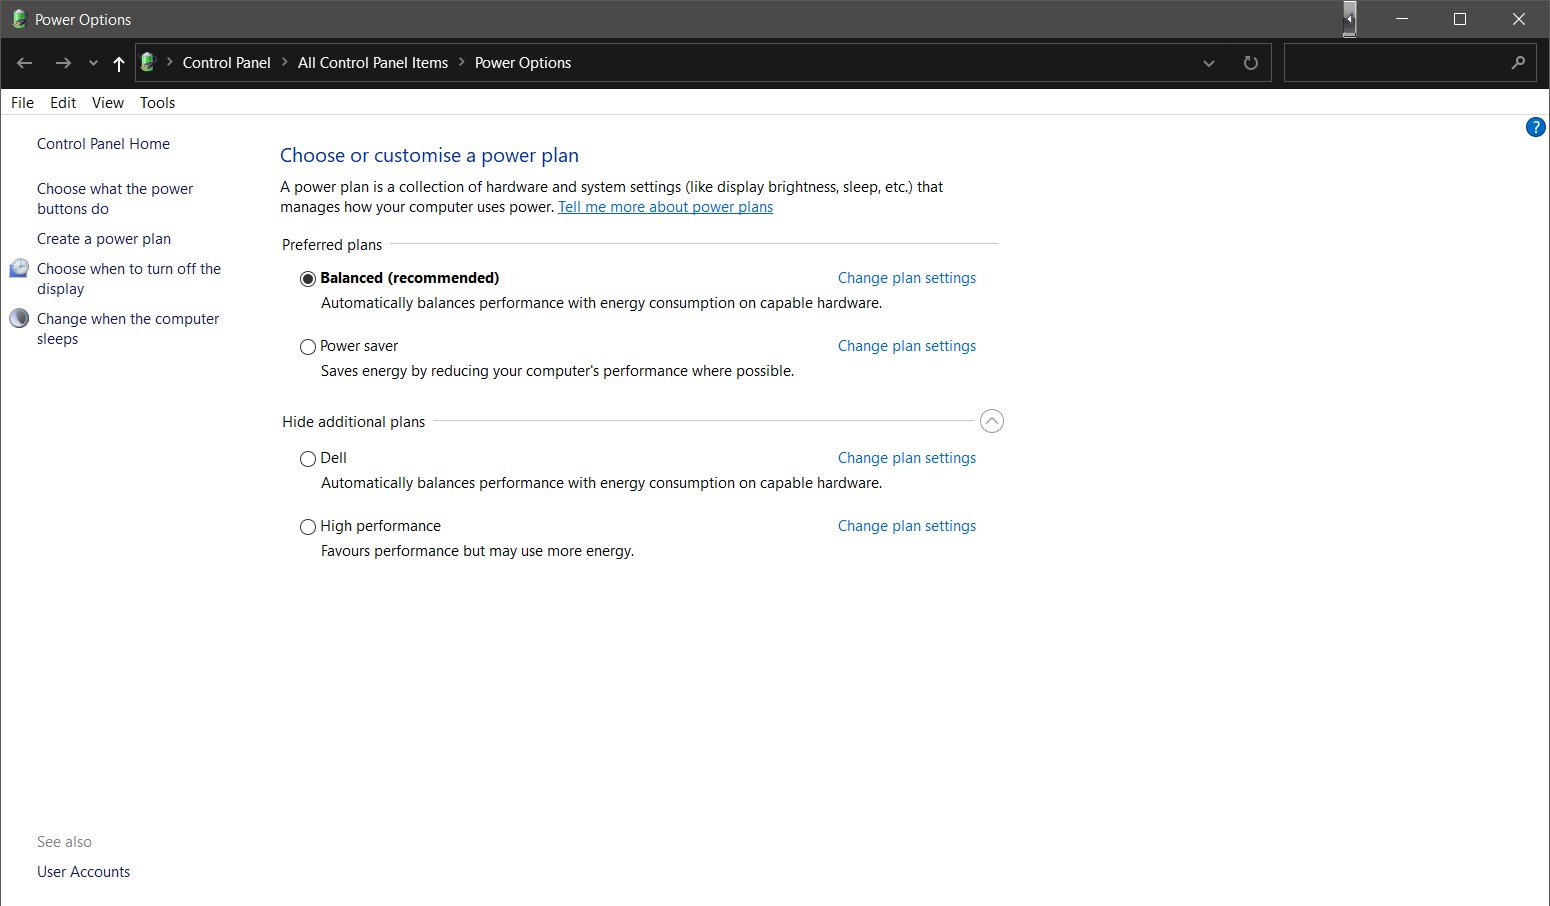Open the address bar history dropdown
Screen dimensions: 1550x906
point(1208,63)
